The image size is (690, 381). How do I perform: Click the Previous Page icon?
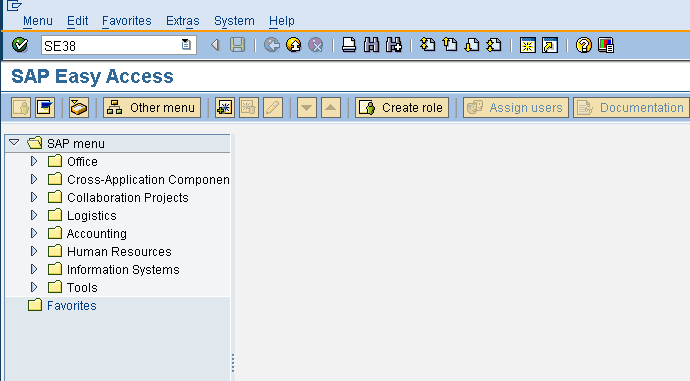450,45
